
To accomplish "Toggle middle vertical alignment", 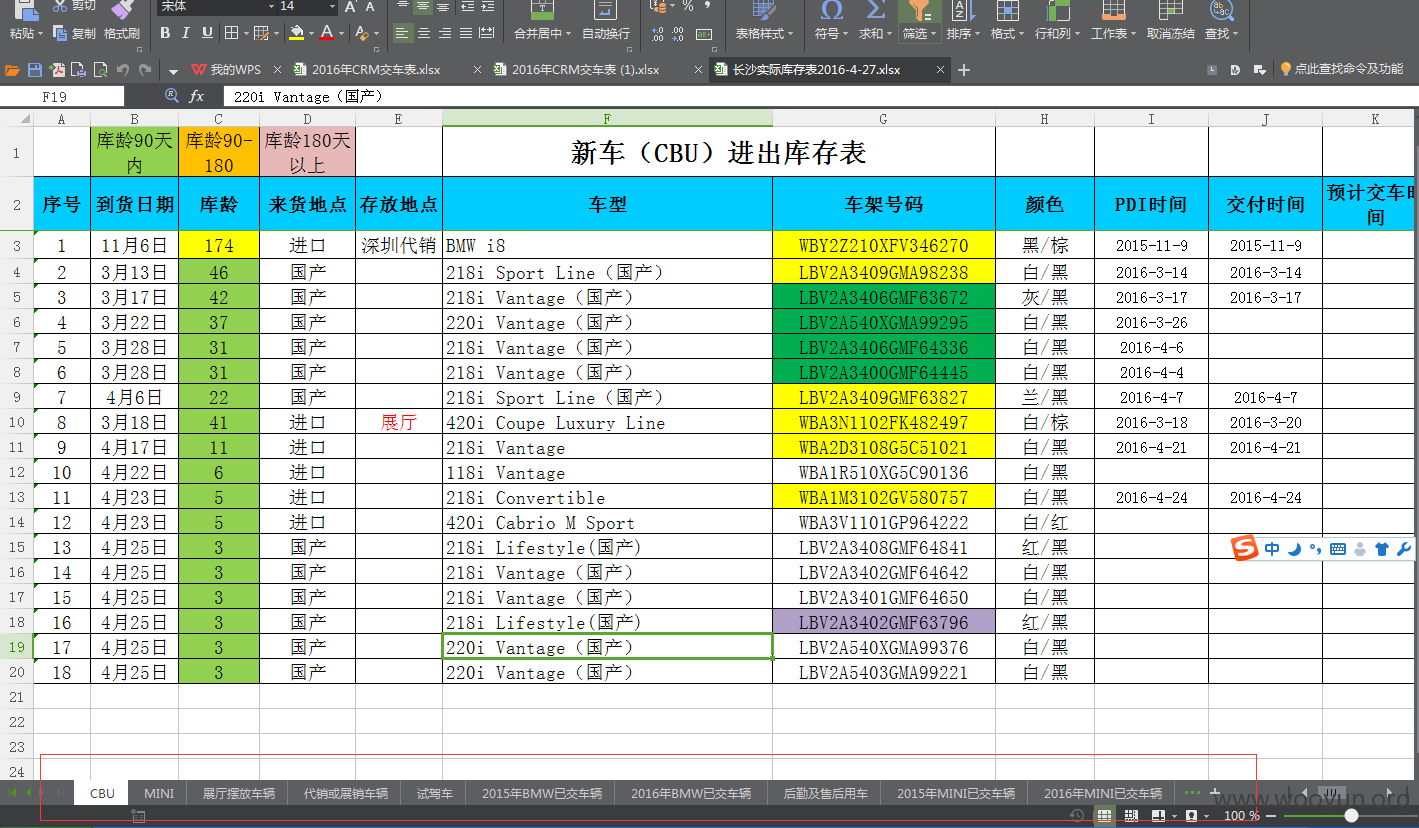I will (x=423, y=7).
